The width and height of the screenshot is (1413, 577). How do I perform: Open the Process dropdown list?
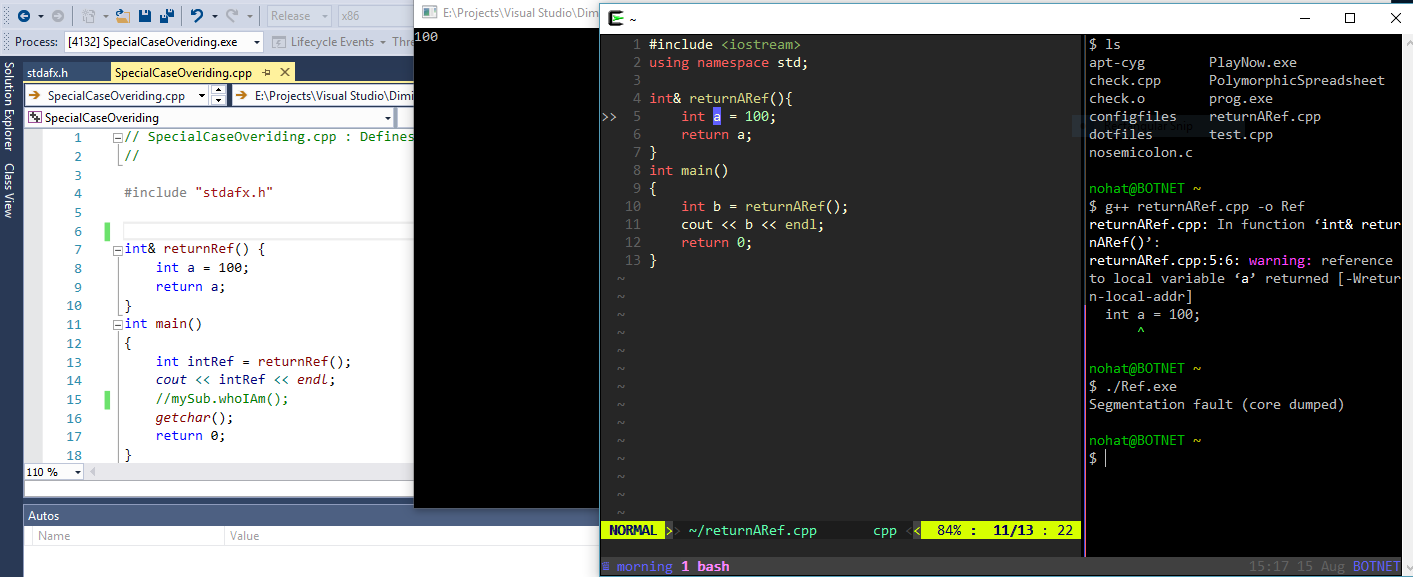(257, 42)
